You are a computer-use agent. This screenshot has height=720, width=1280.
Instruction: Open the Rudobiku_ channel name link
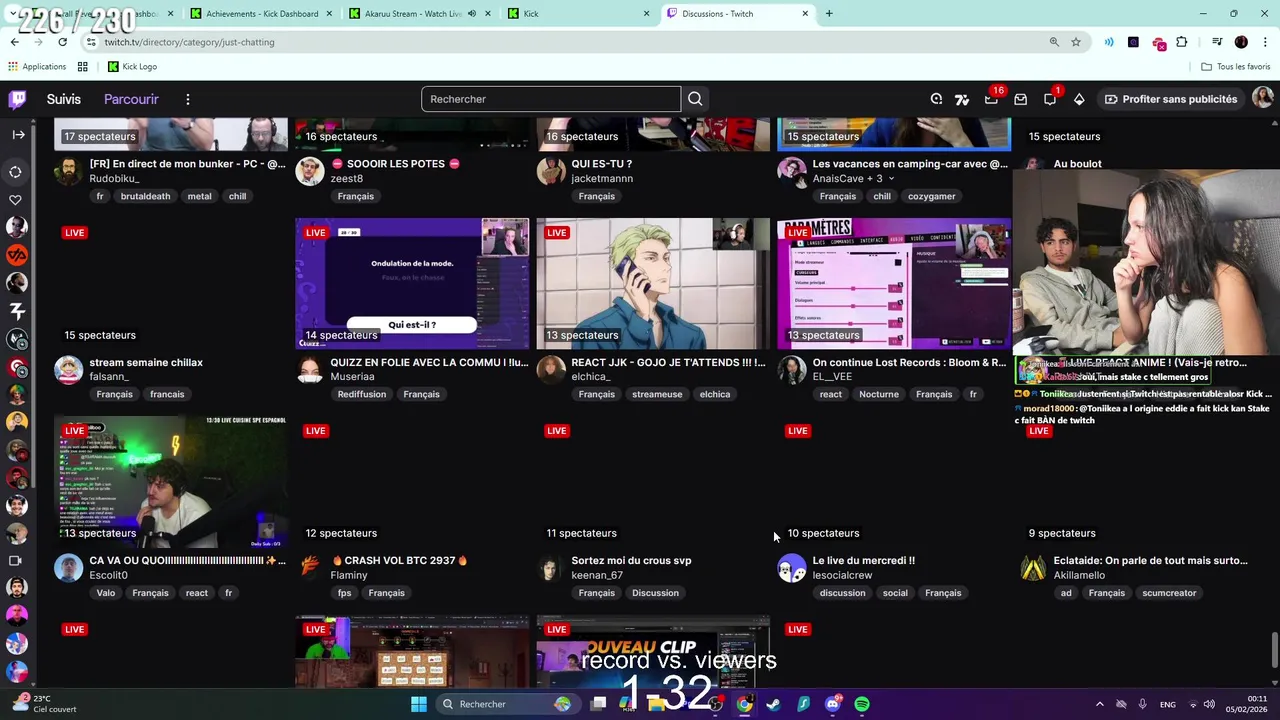114,179
